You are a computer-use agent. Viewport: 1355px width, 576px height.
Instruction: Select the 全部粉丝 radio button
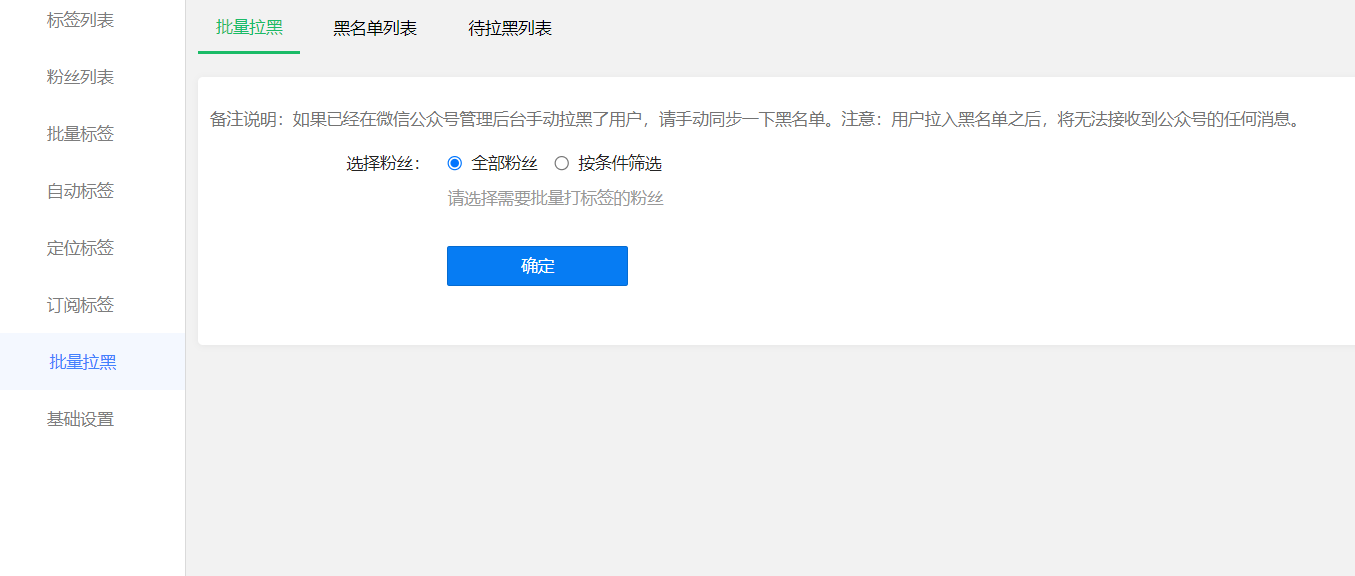(455, 164)
